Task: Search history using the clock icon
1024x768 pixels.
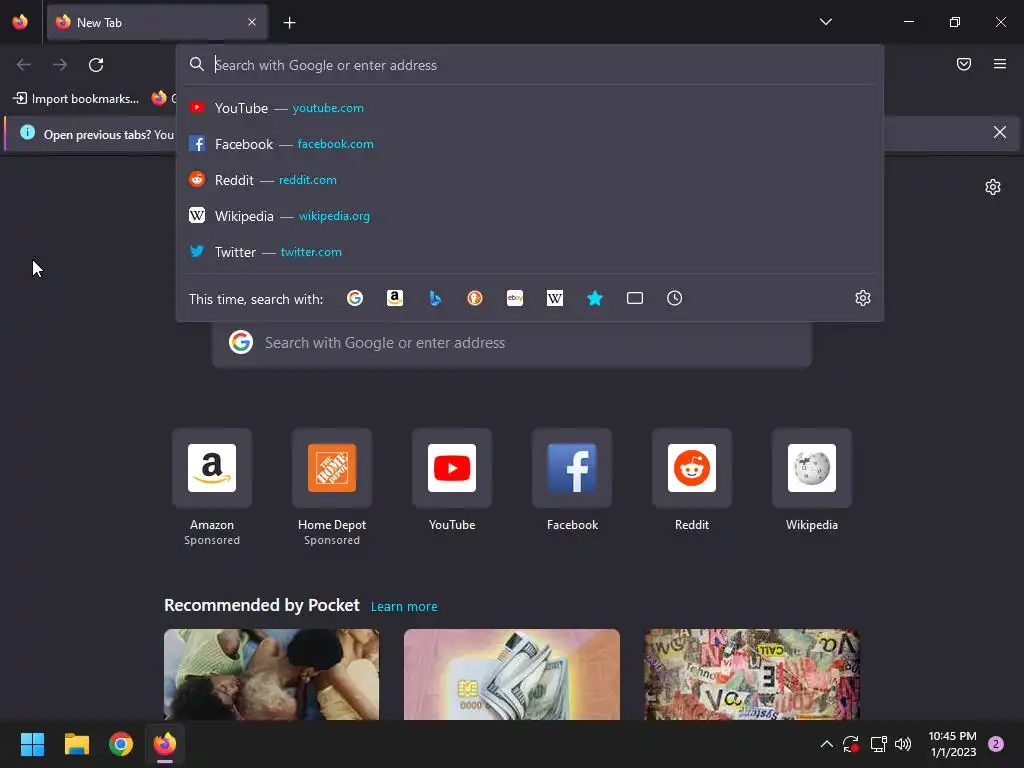Action: [x=675, y=298]
